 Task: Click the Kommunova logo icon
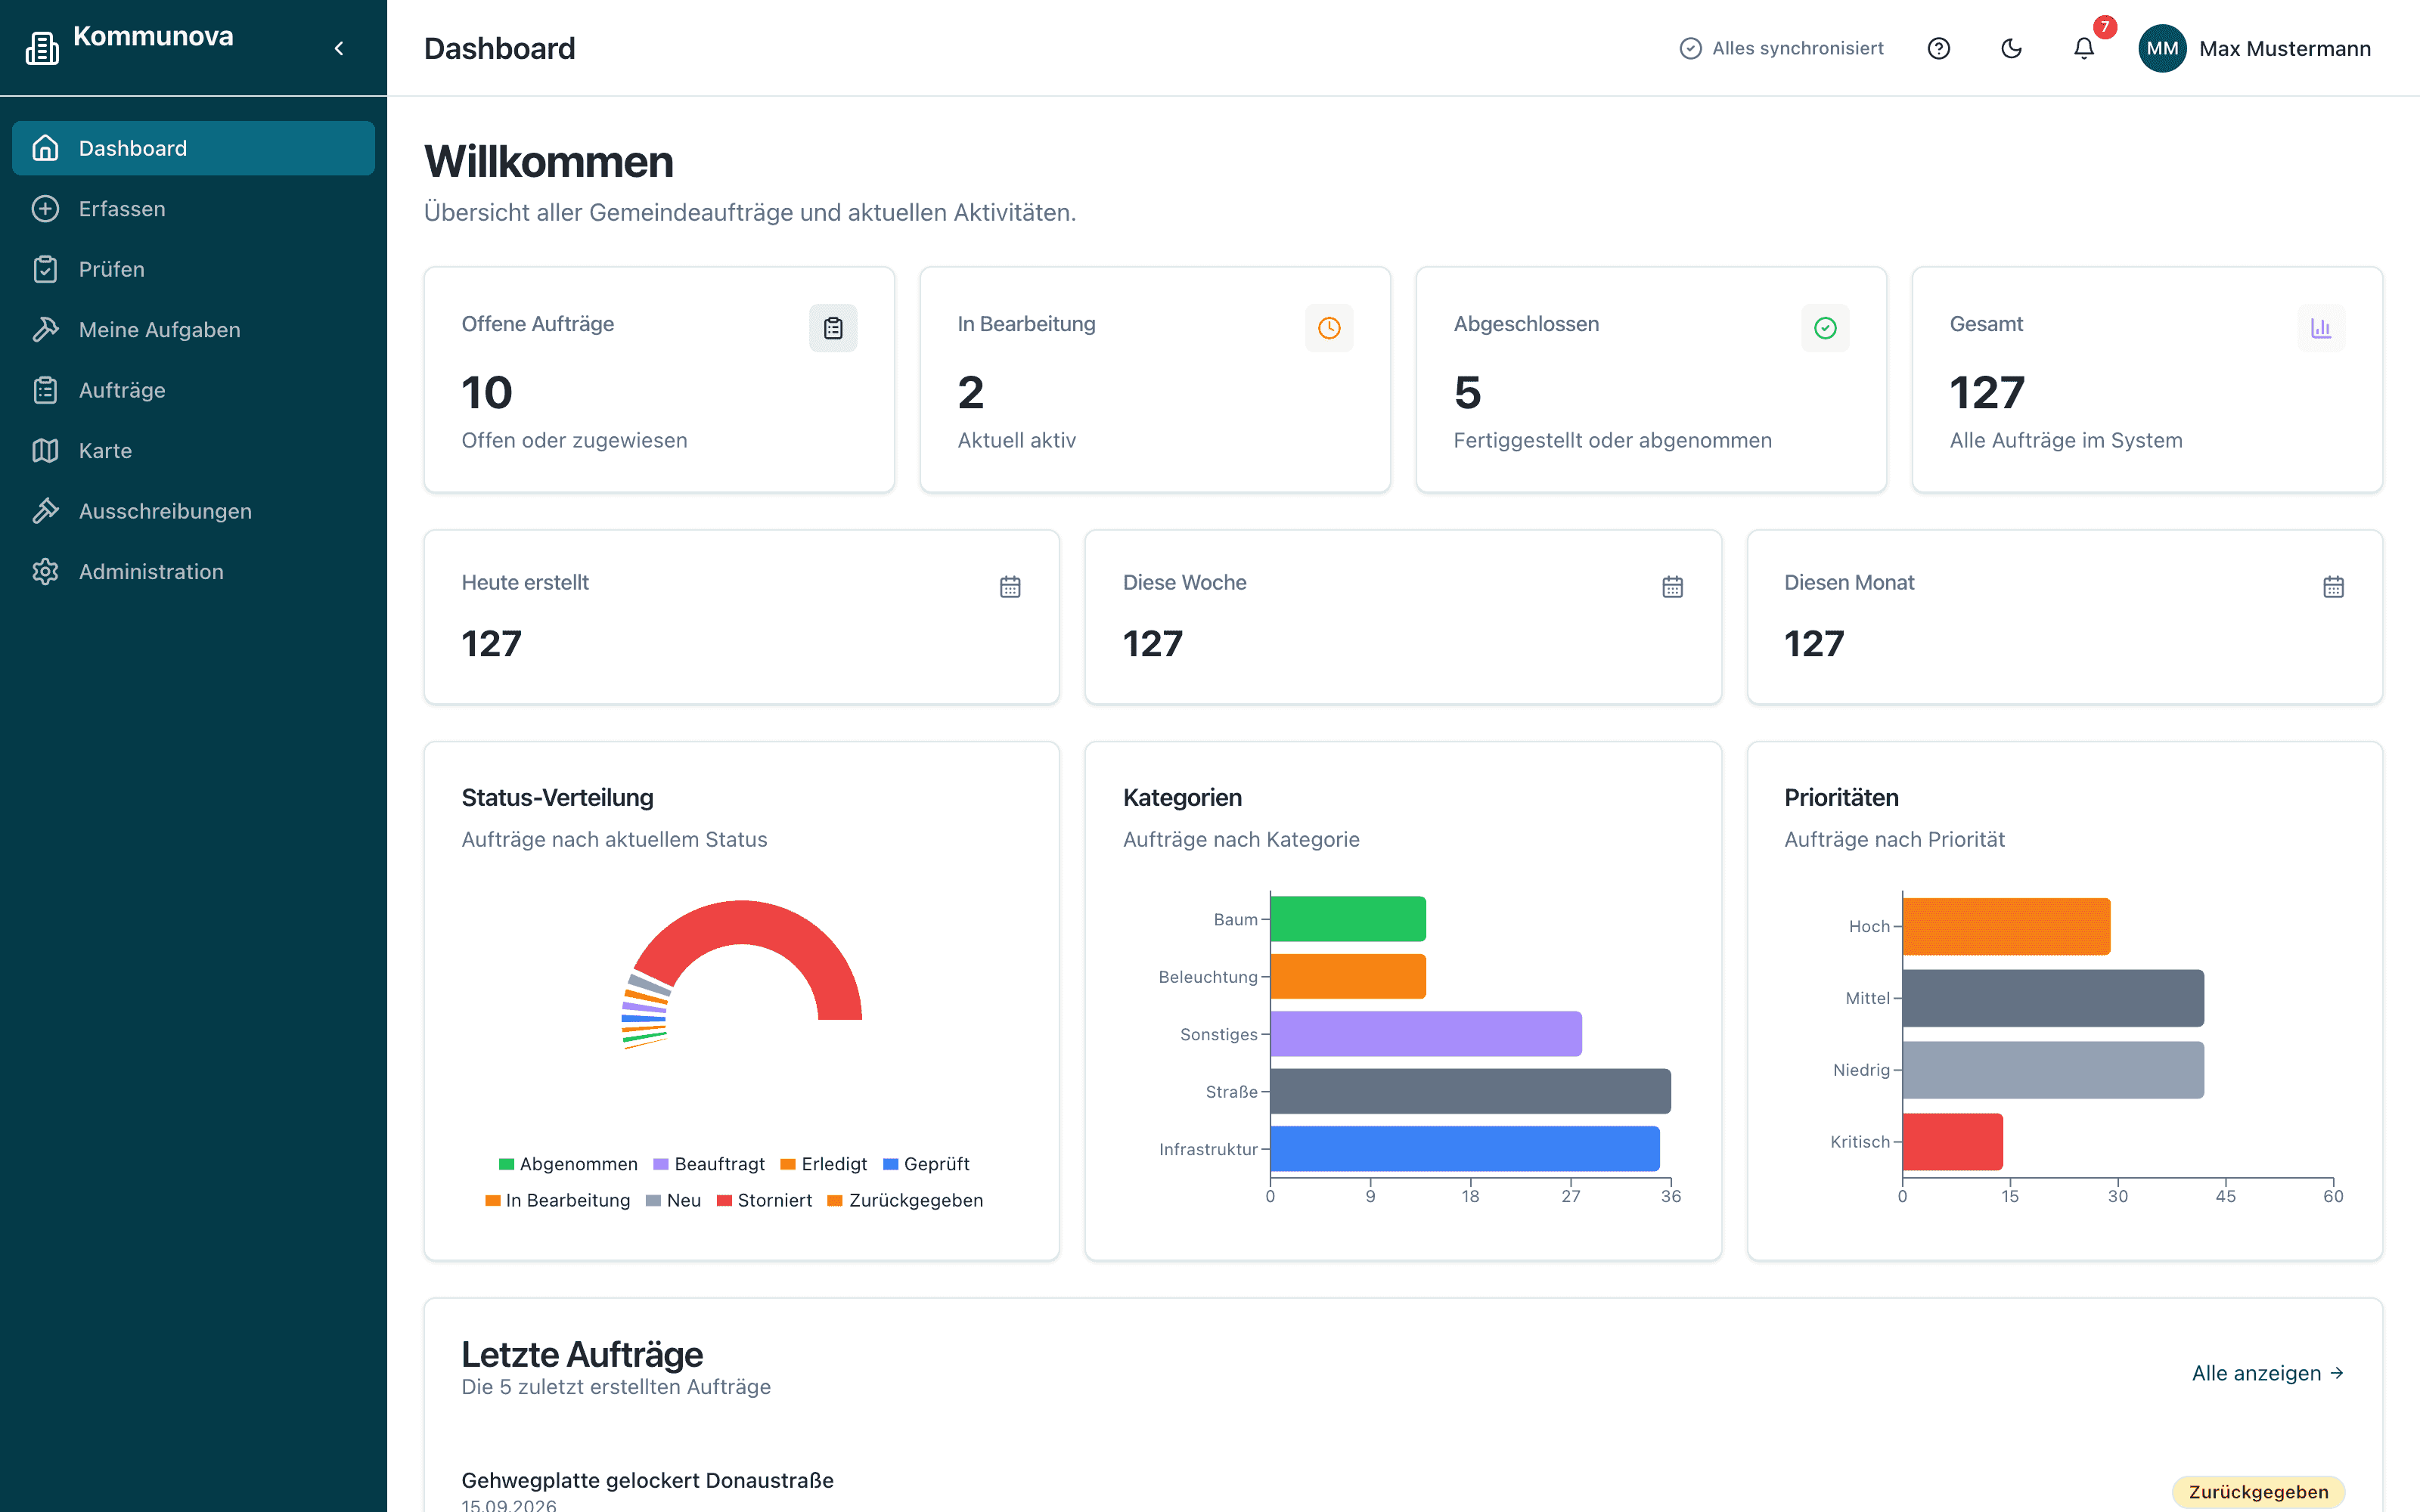click(42, 48)
